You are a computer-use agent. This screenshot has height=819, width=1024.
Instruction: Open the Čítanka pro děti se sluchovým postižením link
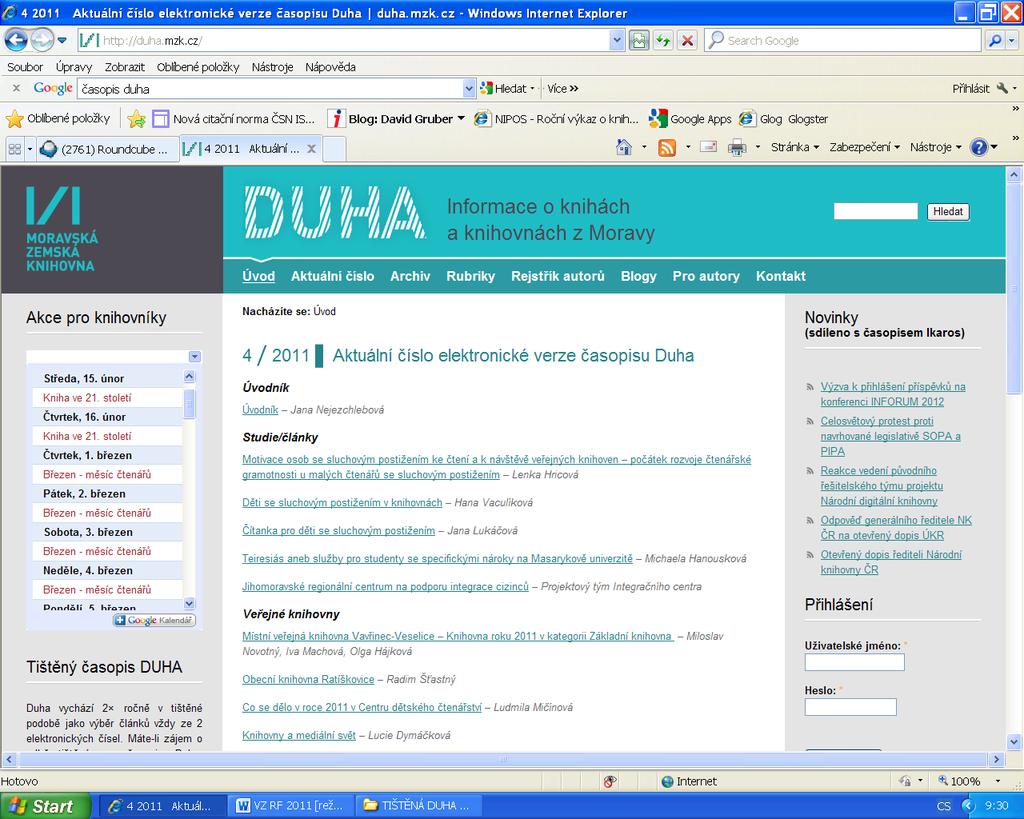[338, 531]
